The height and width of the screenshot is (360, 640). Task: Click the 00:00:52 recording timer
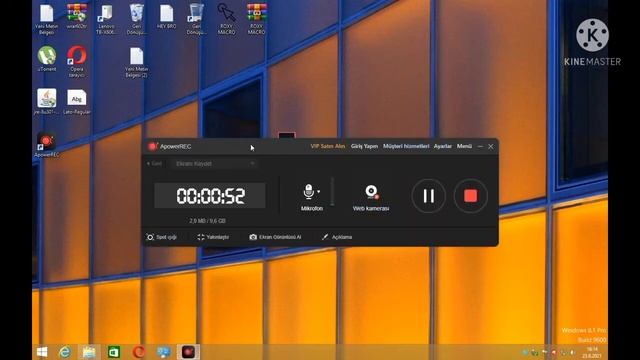(x=210, y=196)
